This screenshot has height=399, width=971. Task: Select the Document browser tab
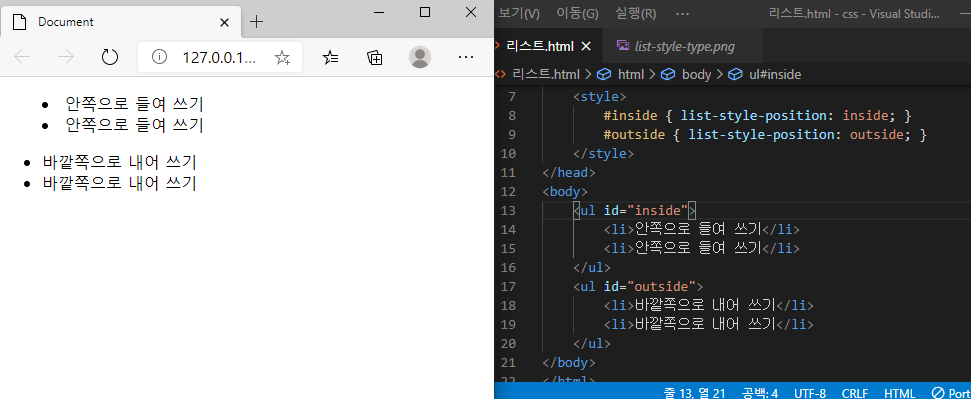[x=121, y=22]
